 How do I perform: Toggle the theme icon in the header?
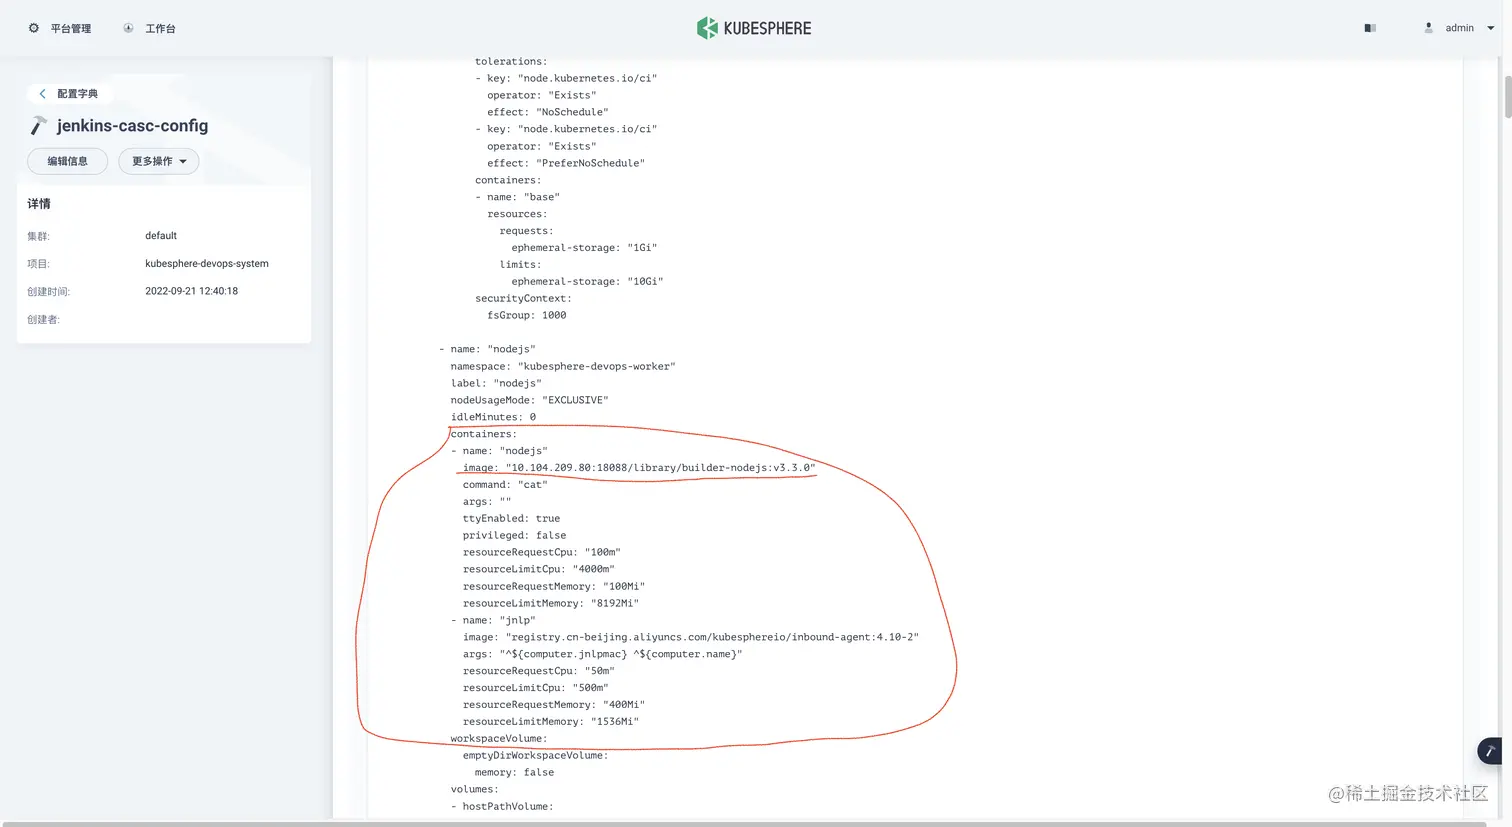1370,28
